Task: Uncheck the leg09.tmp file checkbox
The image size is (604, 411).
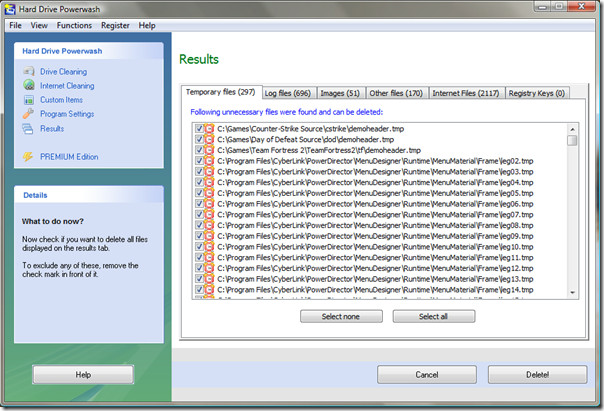Action: coord(199,236)
